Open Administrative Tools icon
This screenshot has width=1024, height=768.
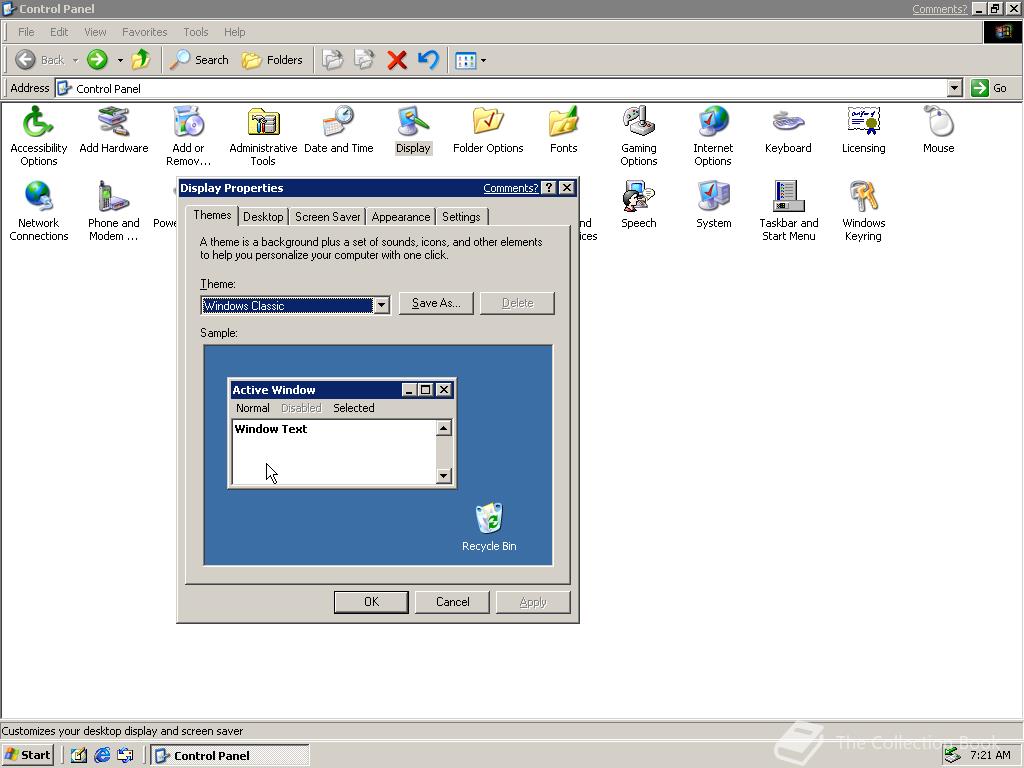click(263, 136)
